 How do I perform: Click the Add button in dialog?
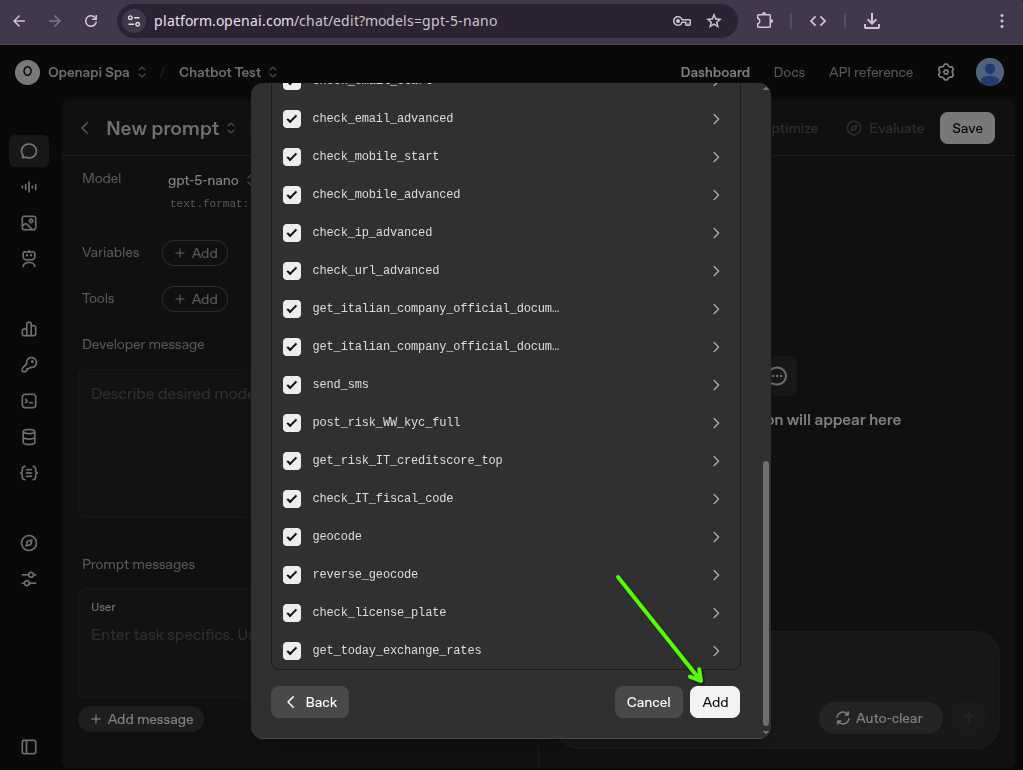[x=715, y=702]
